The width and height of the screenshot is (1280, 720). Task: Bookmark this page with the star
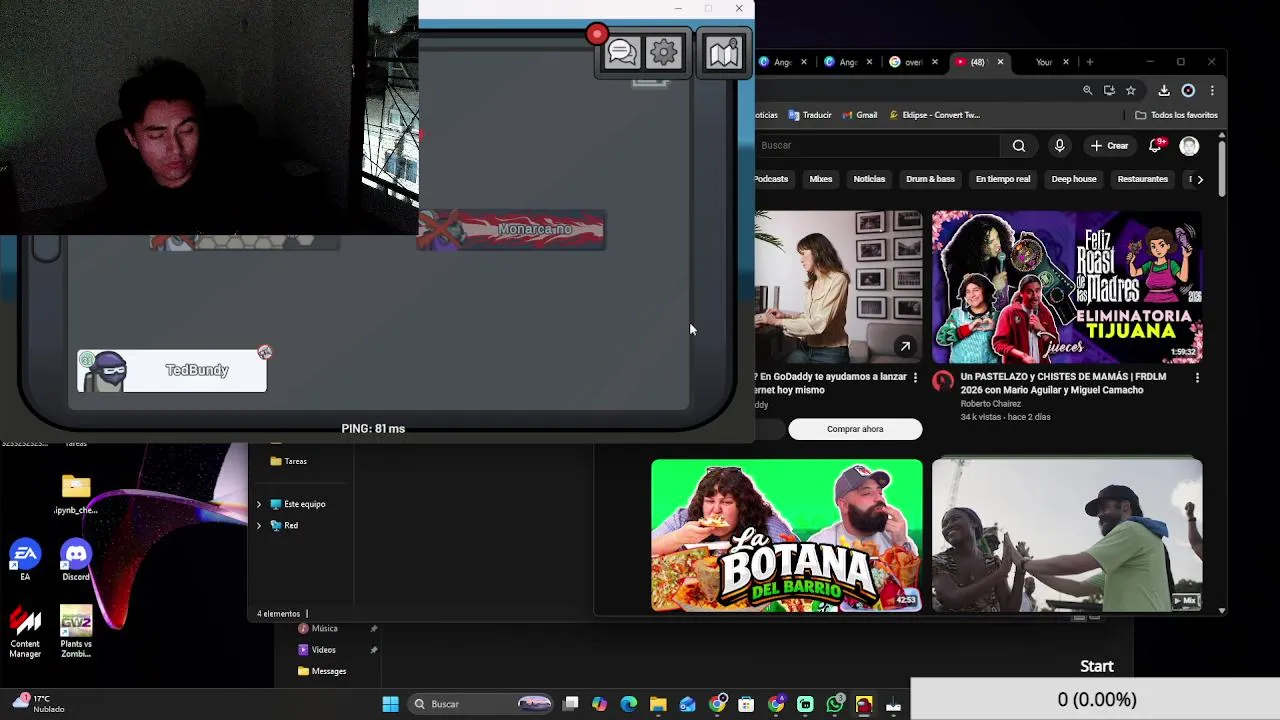tap(1131, 90)
